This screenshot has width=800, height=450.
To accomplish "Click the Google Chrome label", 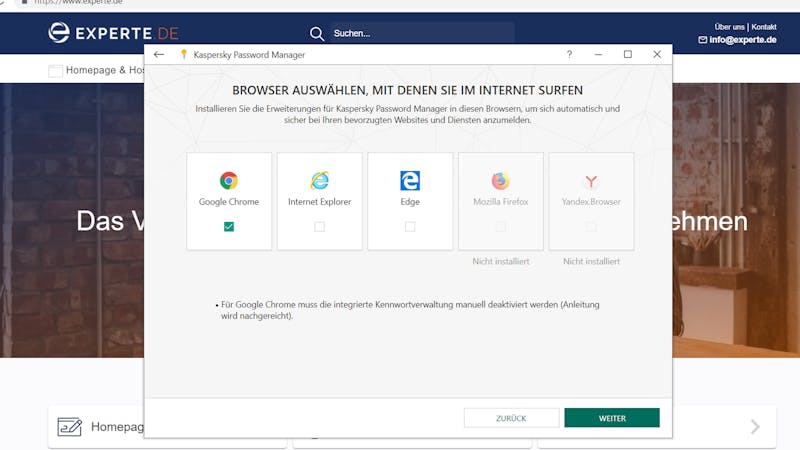I will (229, 202).
